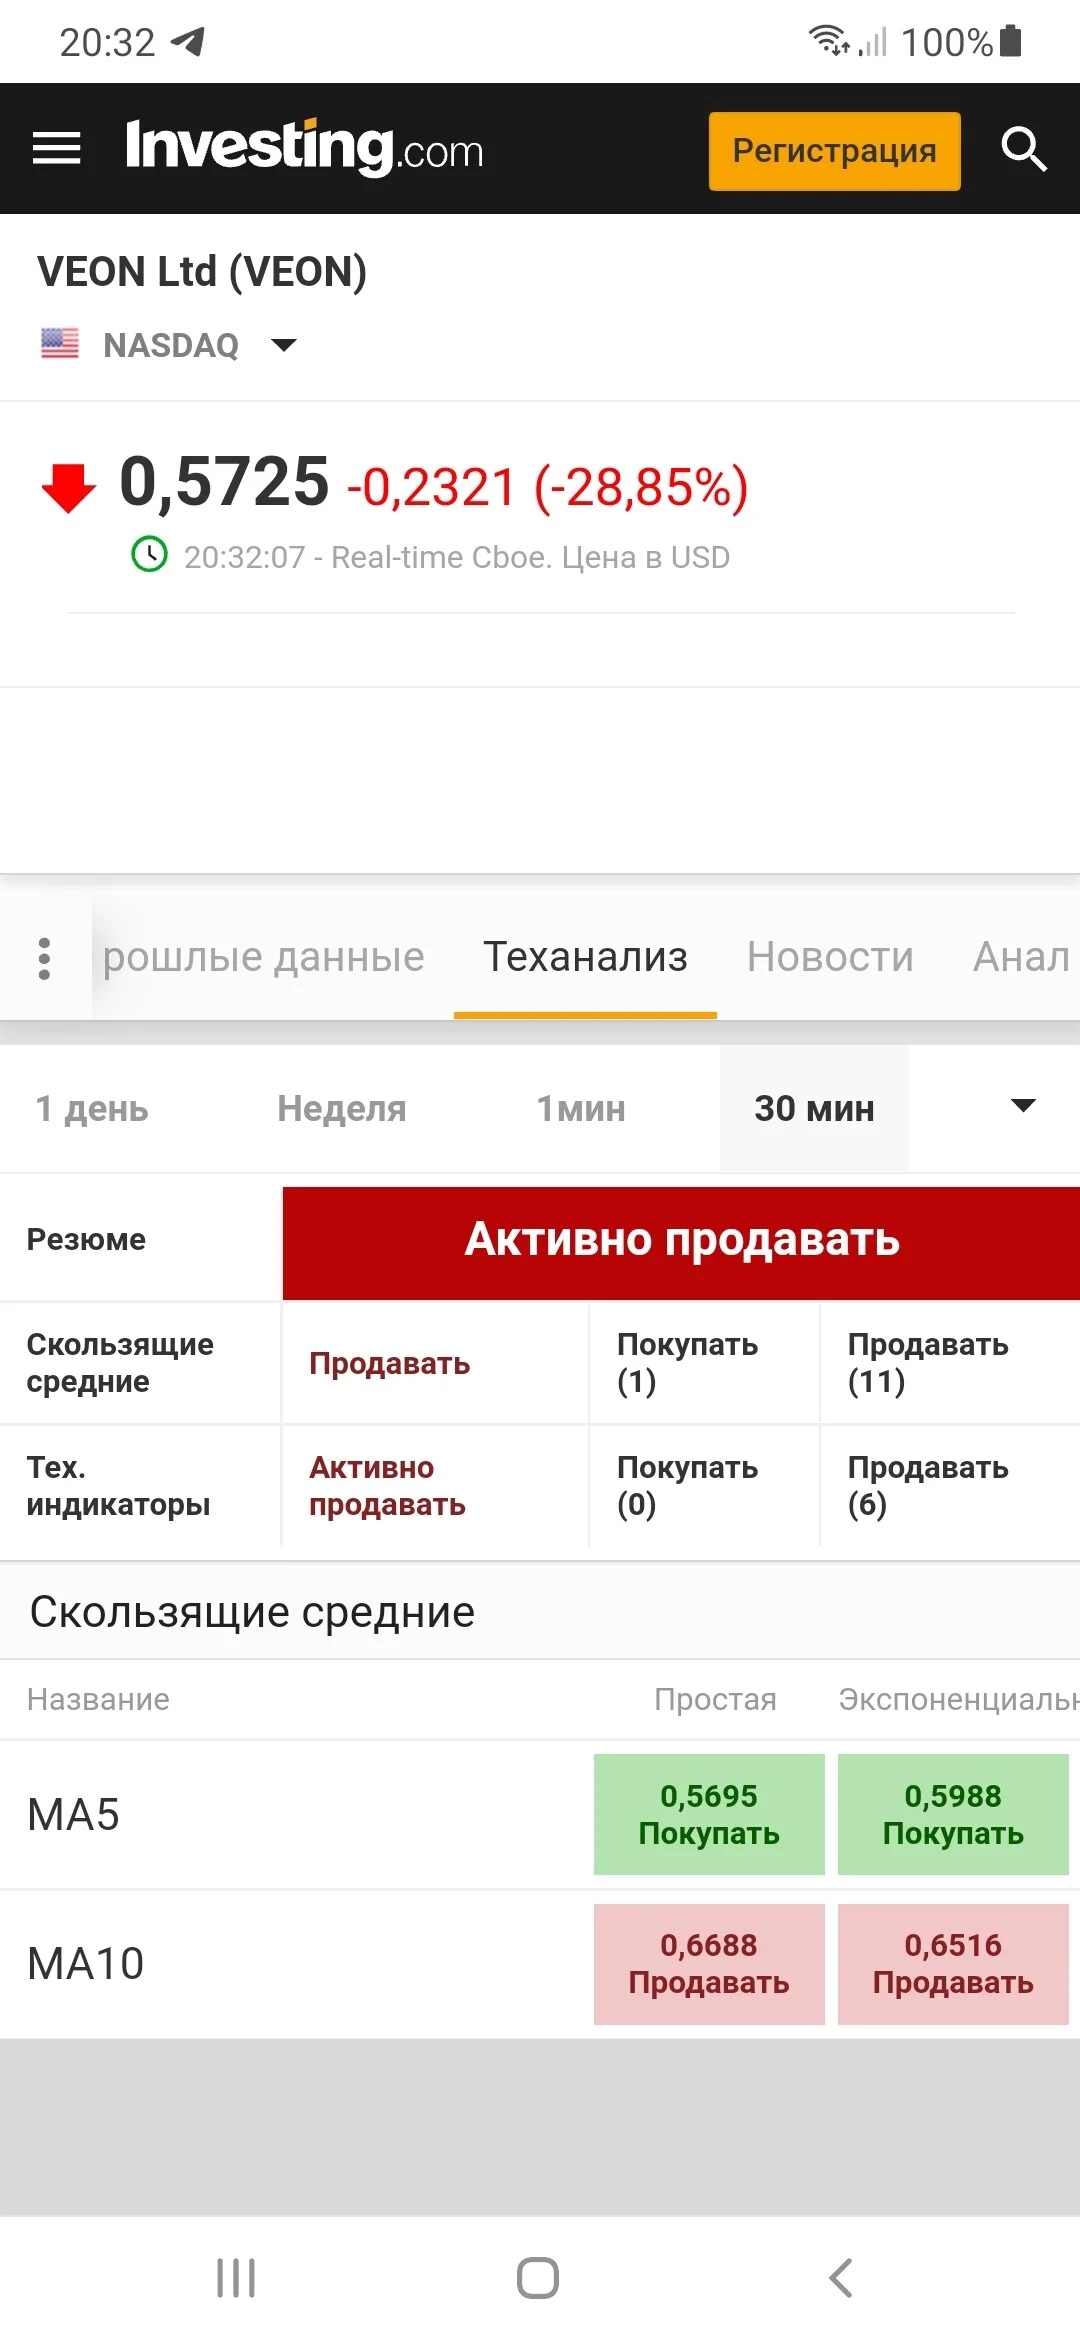Image resolution: width=1080 pixels, height=2340 pixels.
Task: Tap the Wi-Fi signal icon in status bar
Action: point(829,40)
